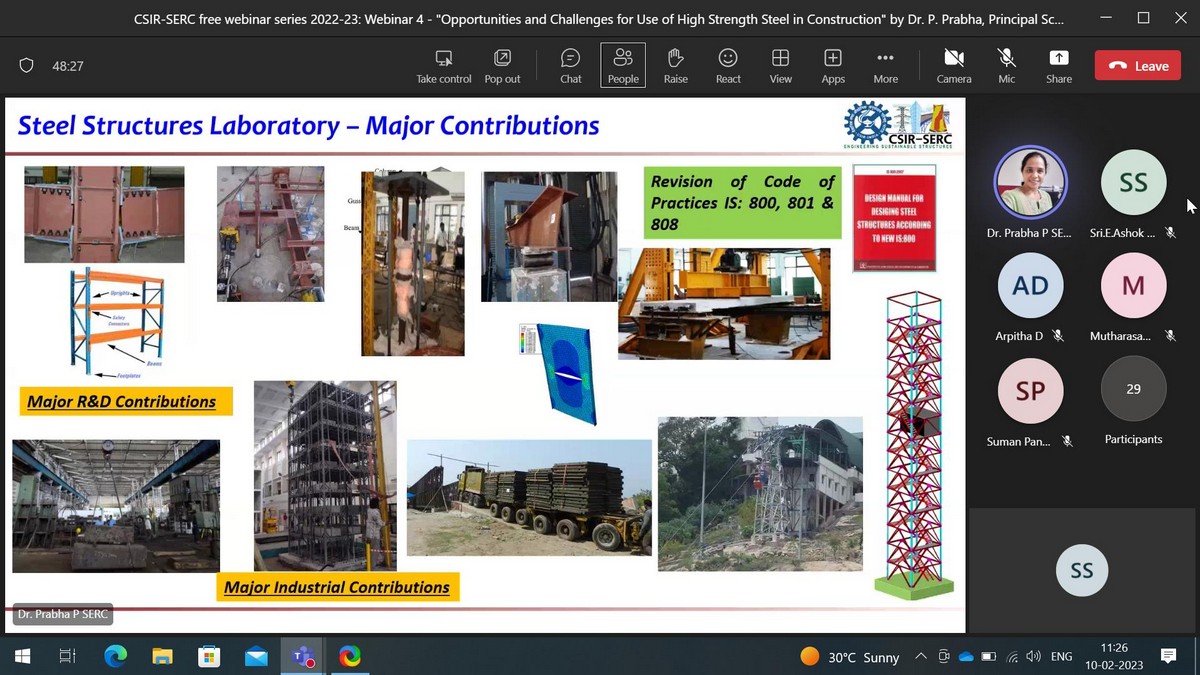Select Arpitha D participant tile
Image resolution: width=1200 pixels, height=675 pixels.
1030,286
